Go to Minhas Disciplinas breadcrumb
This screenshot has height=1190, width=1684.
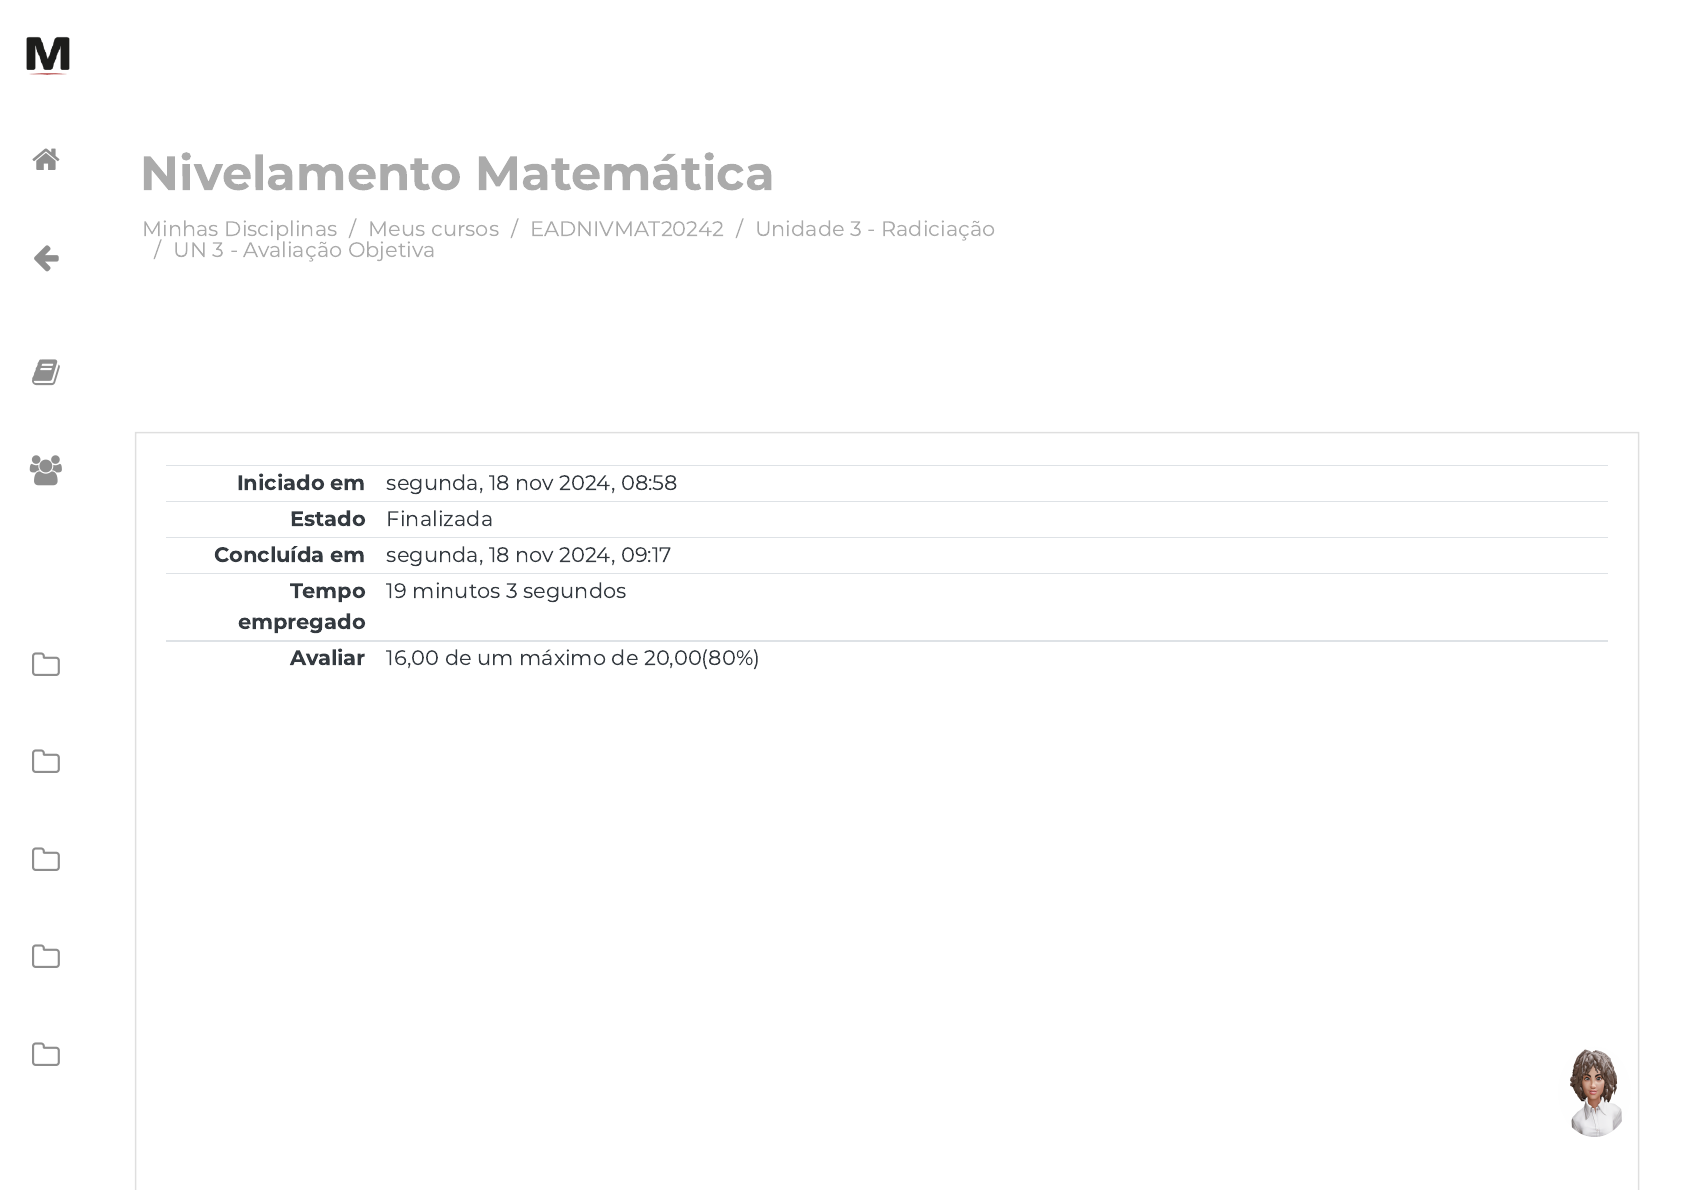pyautogui.click(x=239, y=229)
